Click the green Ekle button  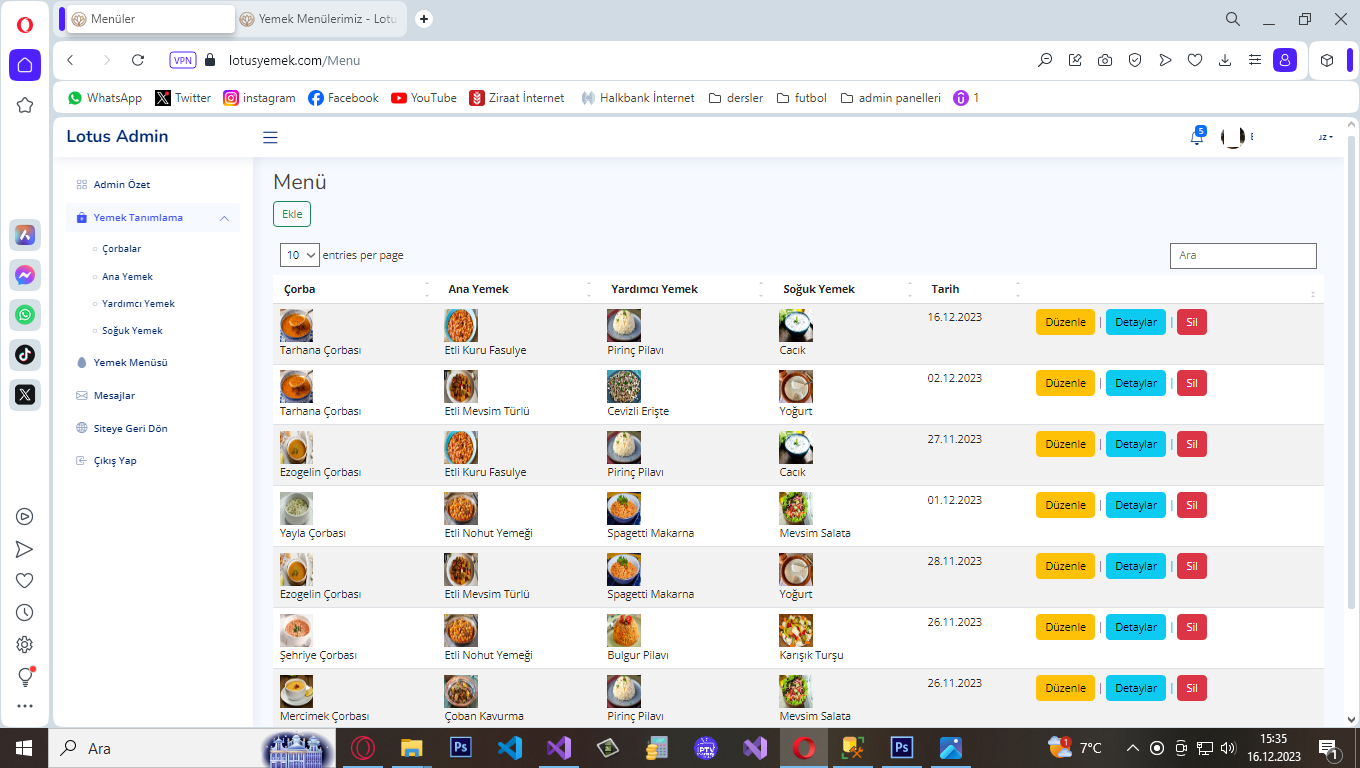pos(292,214)
